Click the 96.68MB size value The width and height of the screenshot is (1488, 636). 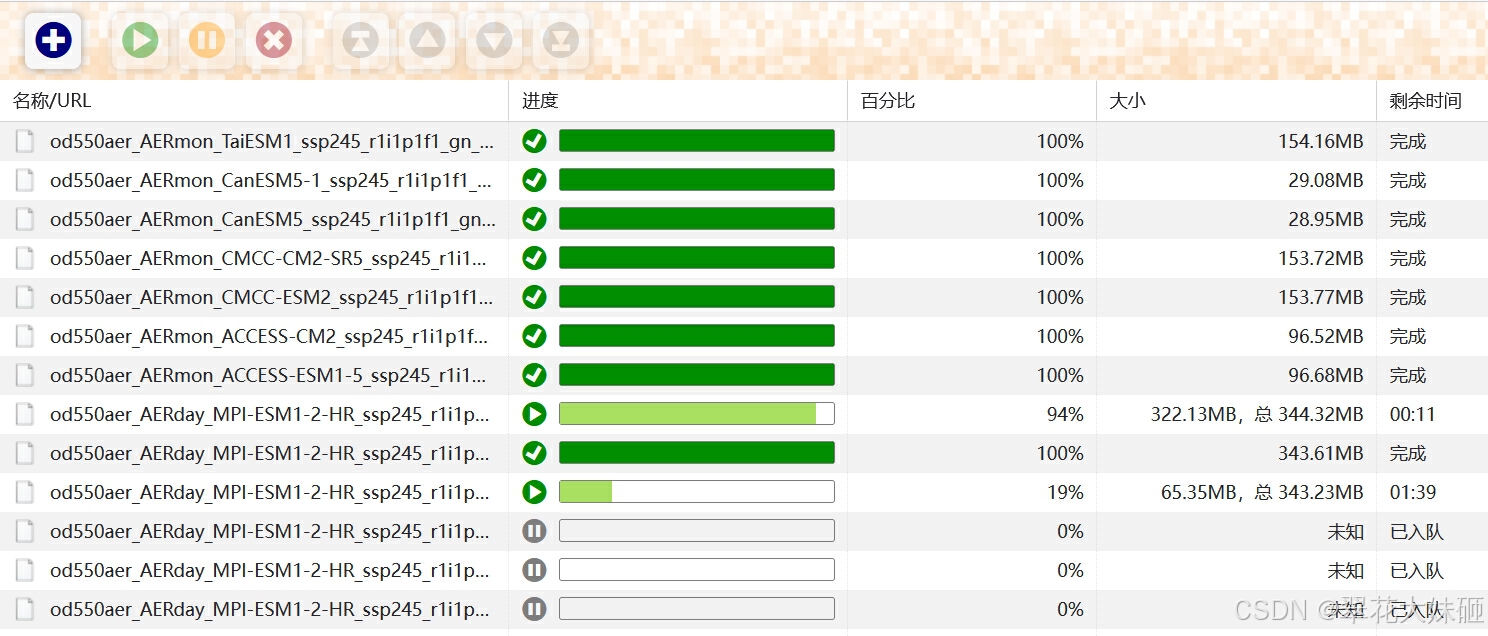1326,376
